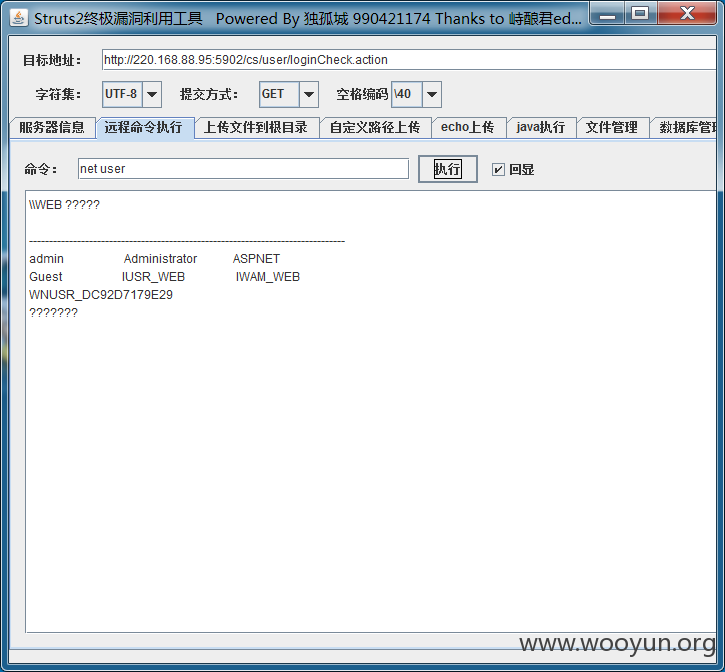Viewport: 725px width, 672px height.
Task: Click the Guest entry in output
Action: (x=45, y=277)
